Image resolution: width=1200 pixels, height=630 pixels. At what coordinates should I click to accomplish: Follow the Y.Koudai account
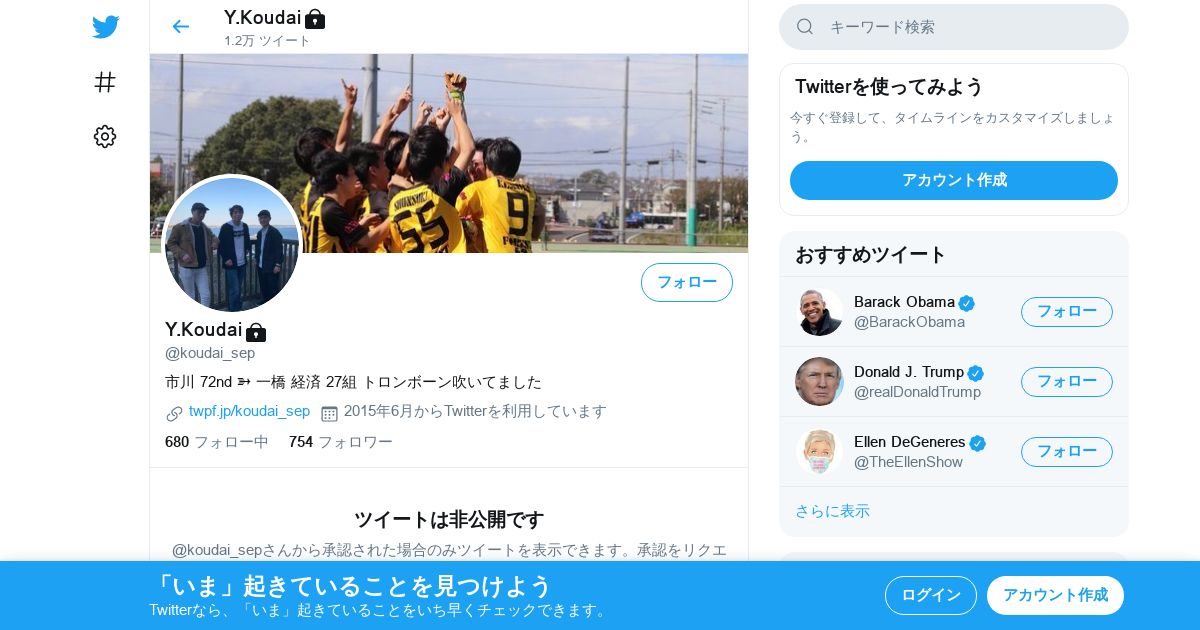[x=687, y=282]
